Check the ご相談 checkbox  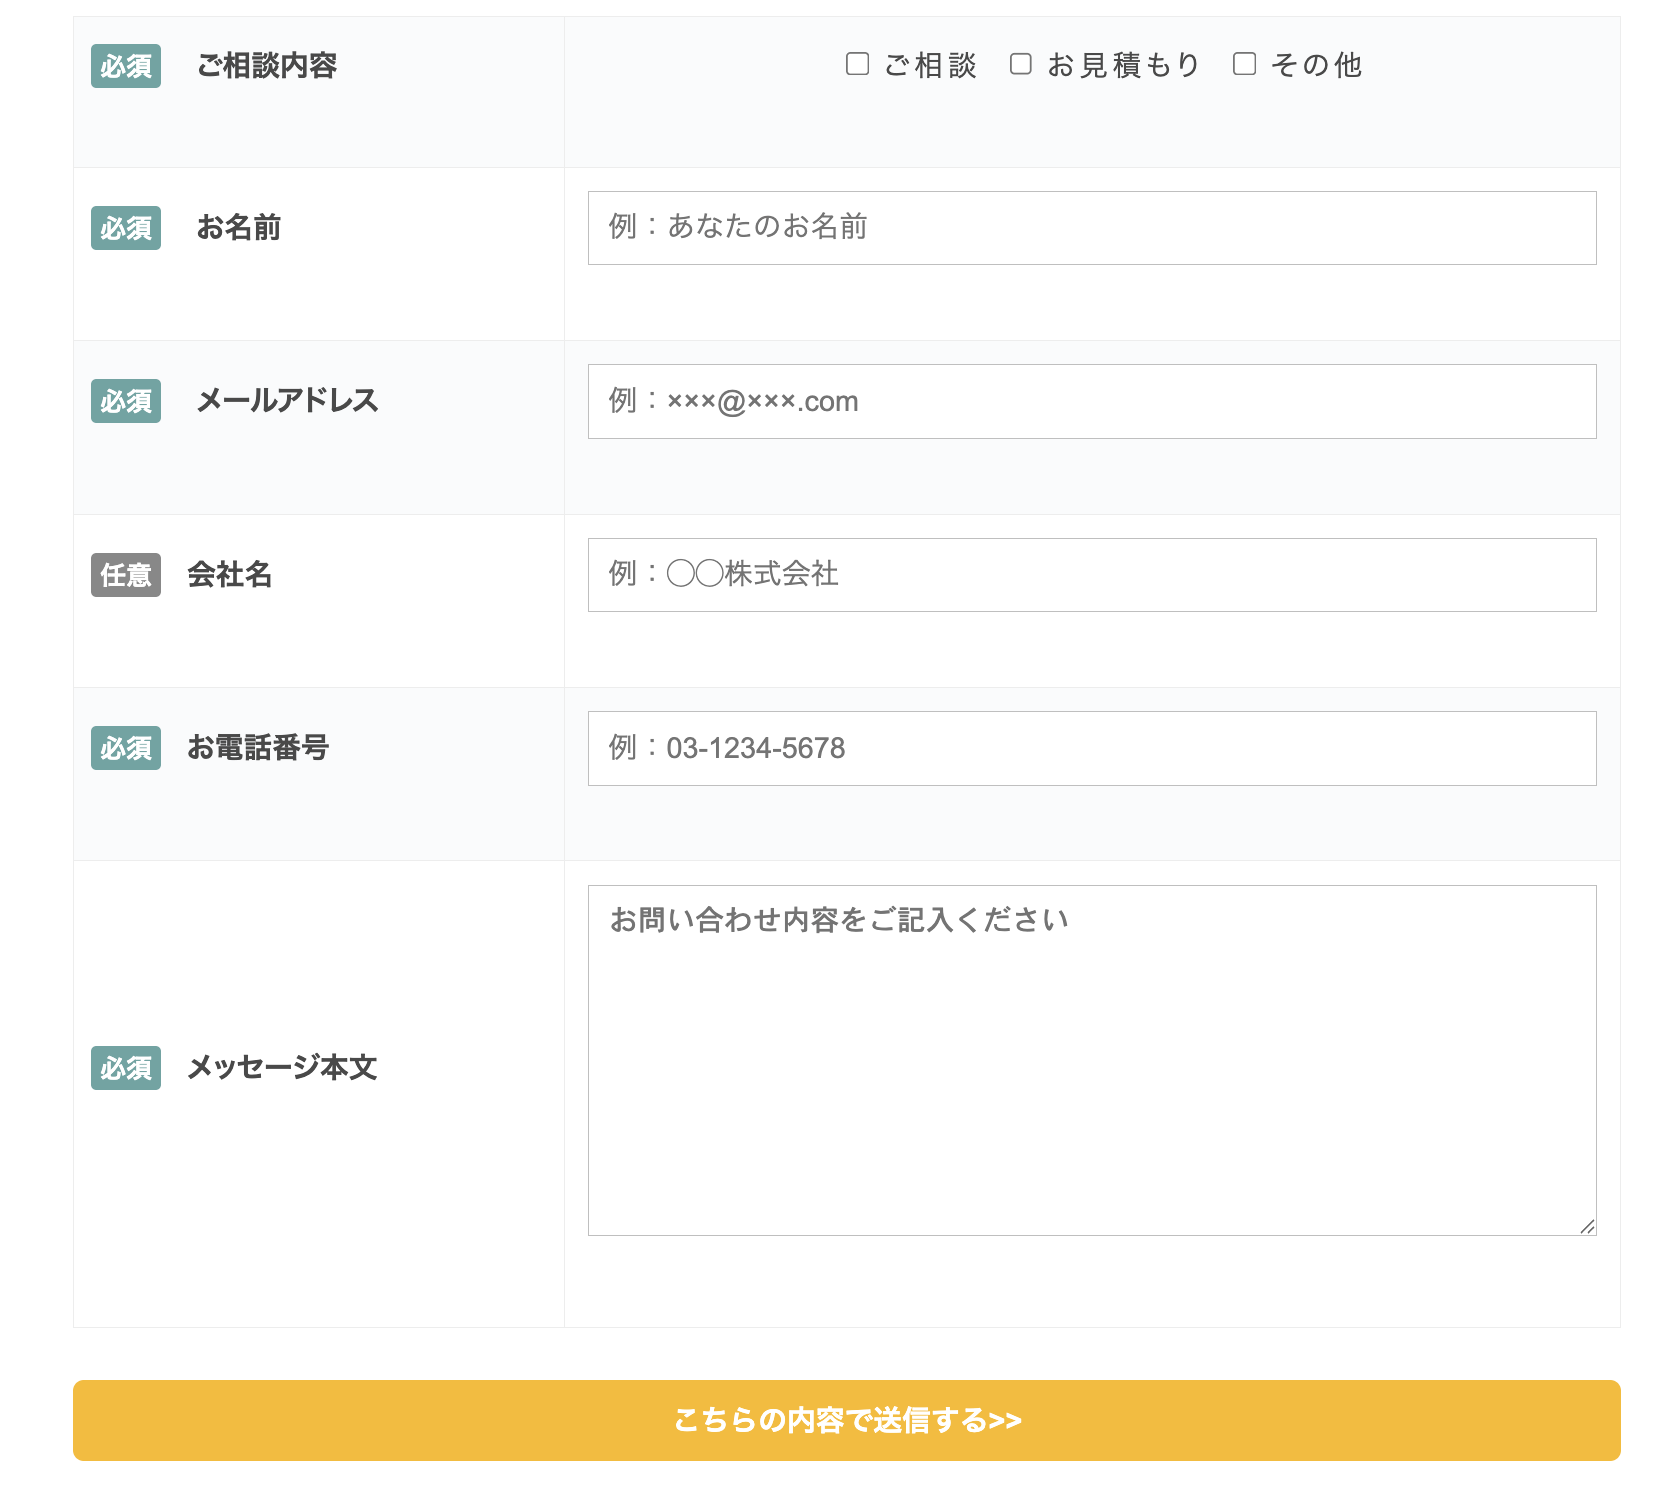click(x=857, y=64)
